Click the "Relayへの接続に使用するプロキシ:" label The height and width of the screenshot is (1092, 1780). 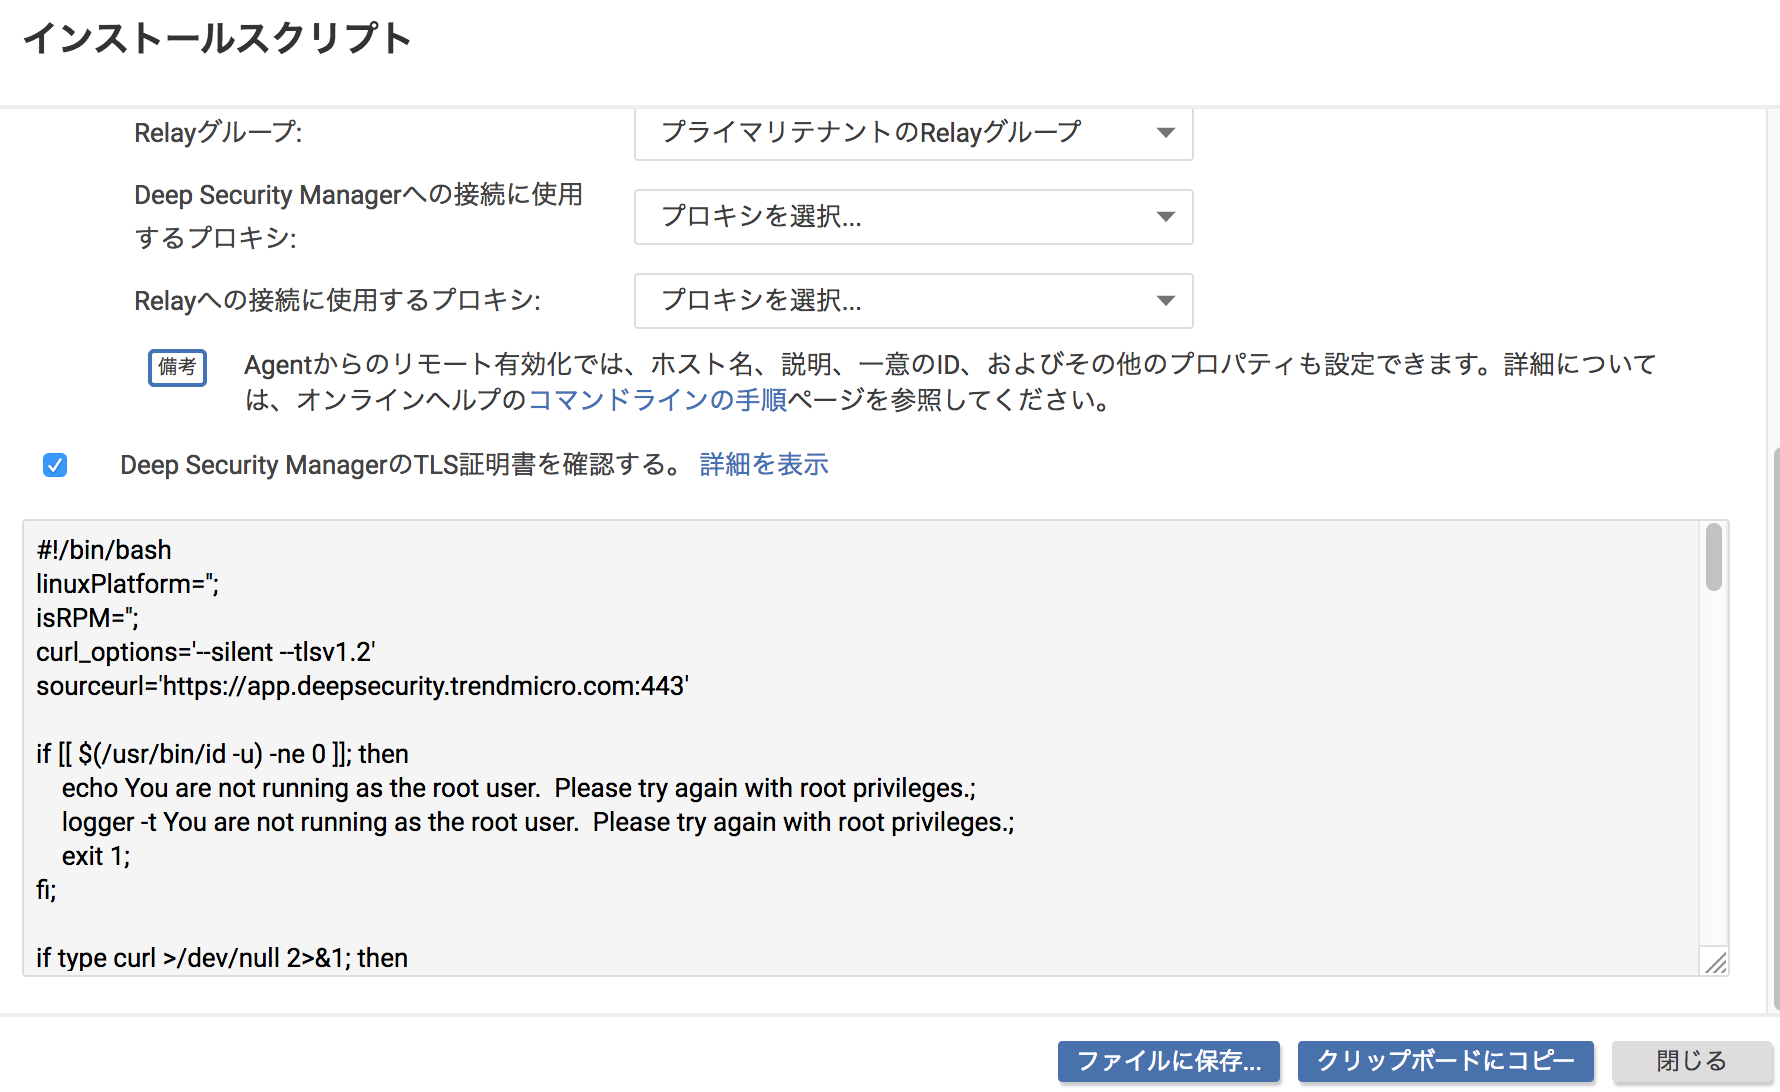click(x=337, y=301)
